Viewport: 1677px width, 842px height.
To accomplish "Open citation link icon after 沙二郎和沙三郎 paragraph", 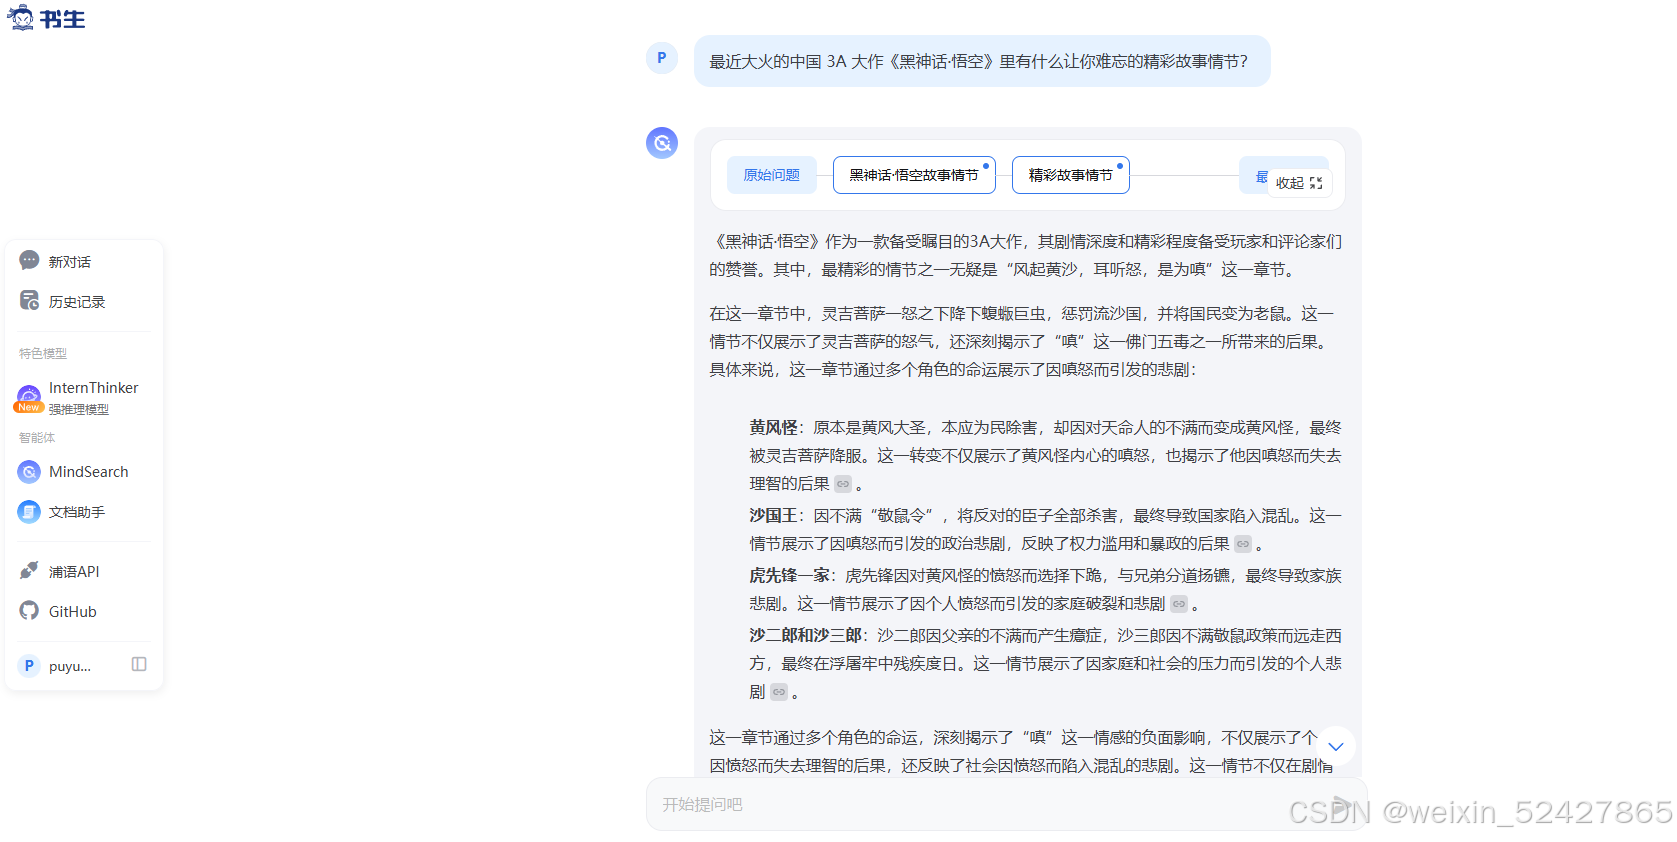I will 779,692.
